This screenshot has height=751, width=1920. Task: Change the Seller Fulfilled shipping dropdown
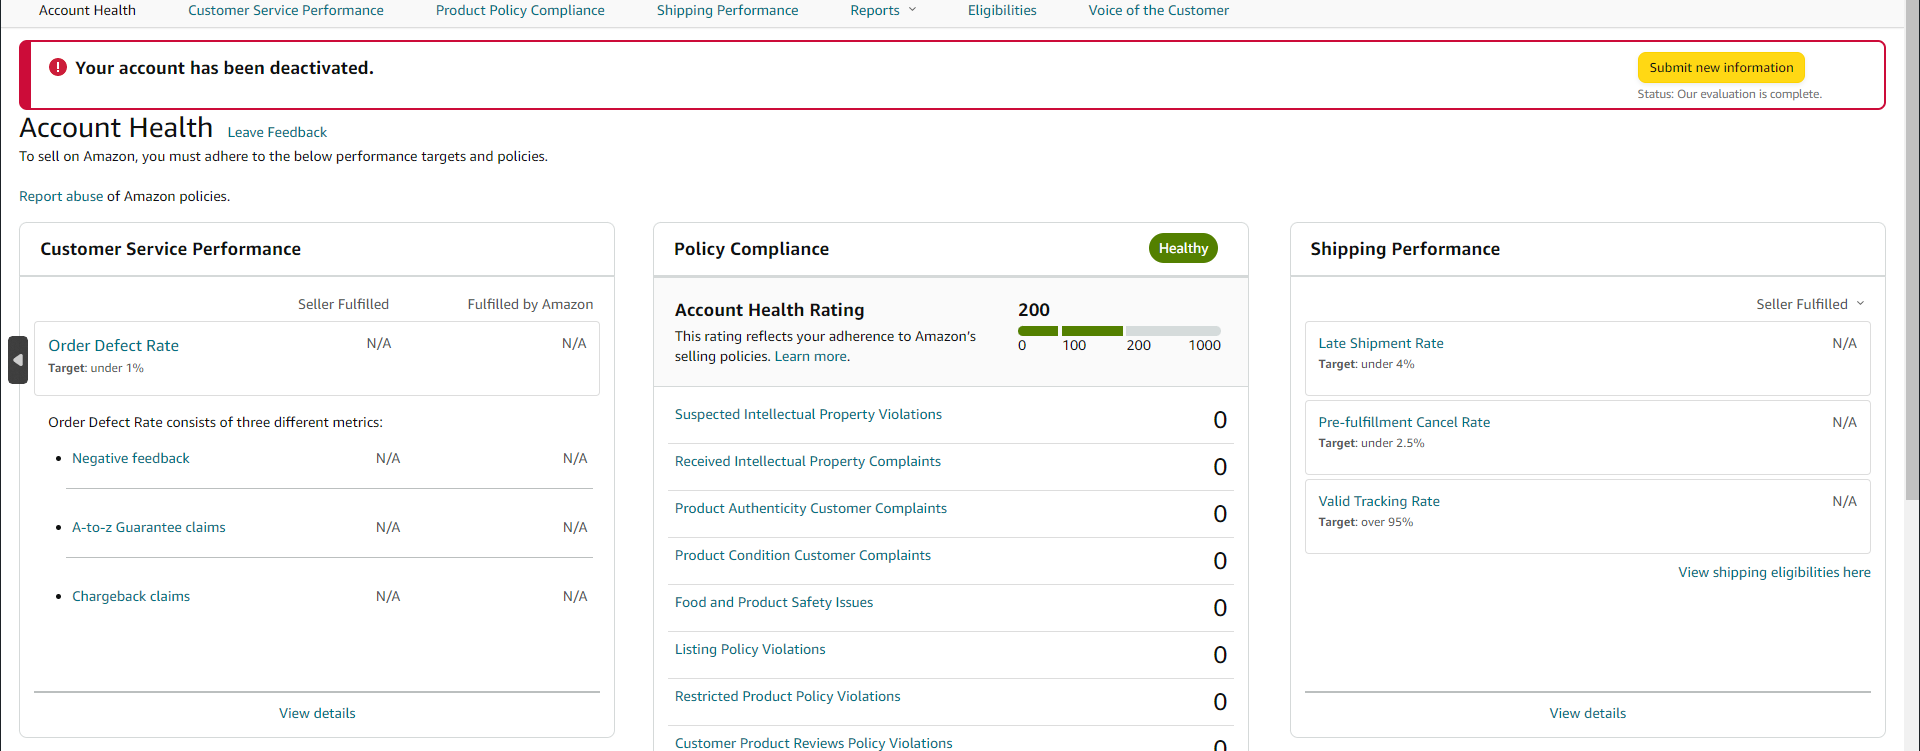coord(1810,304)
